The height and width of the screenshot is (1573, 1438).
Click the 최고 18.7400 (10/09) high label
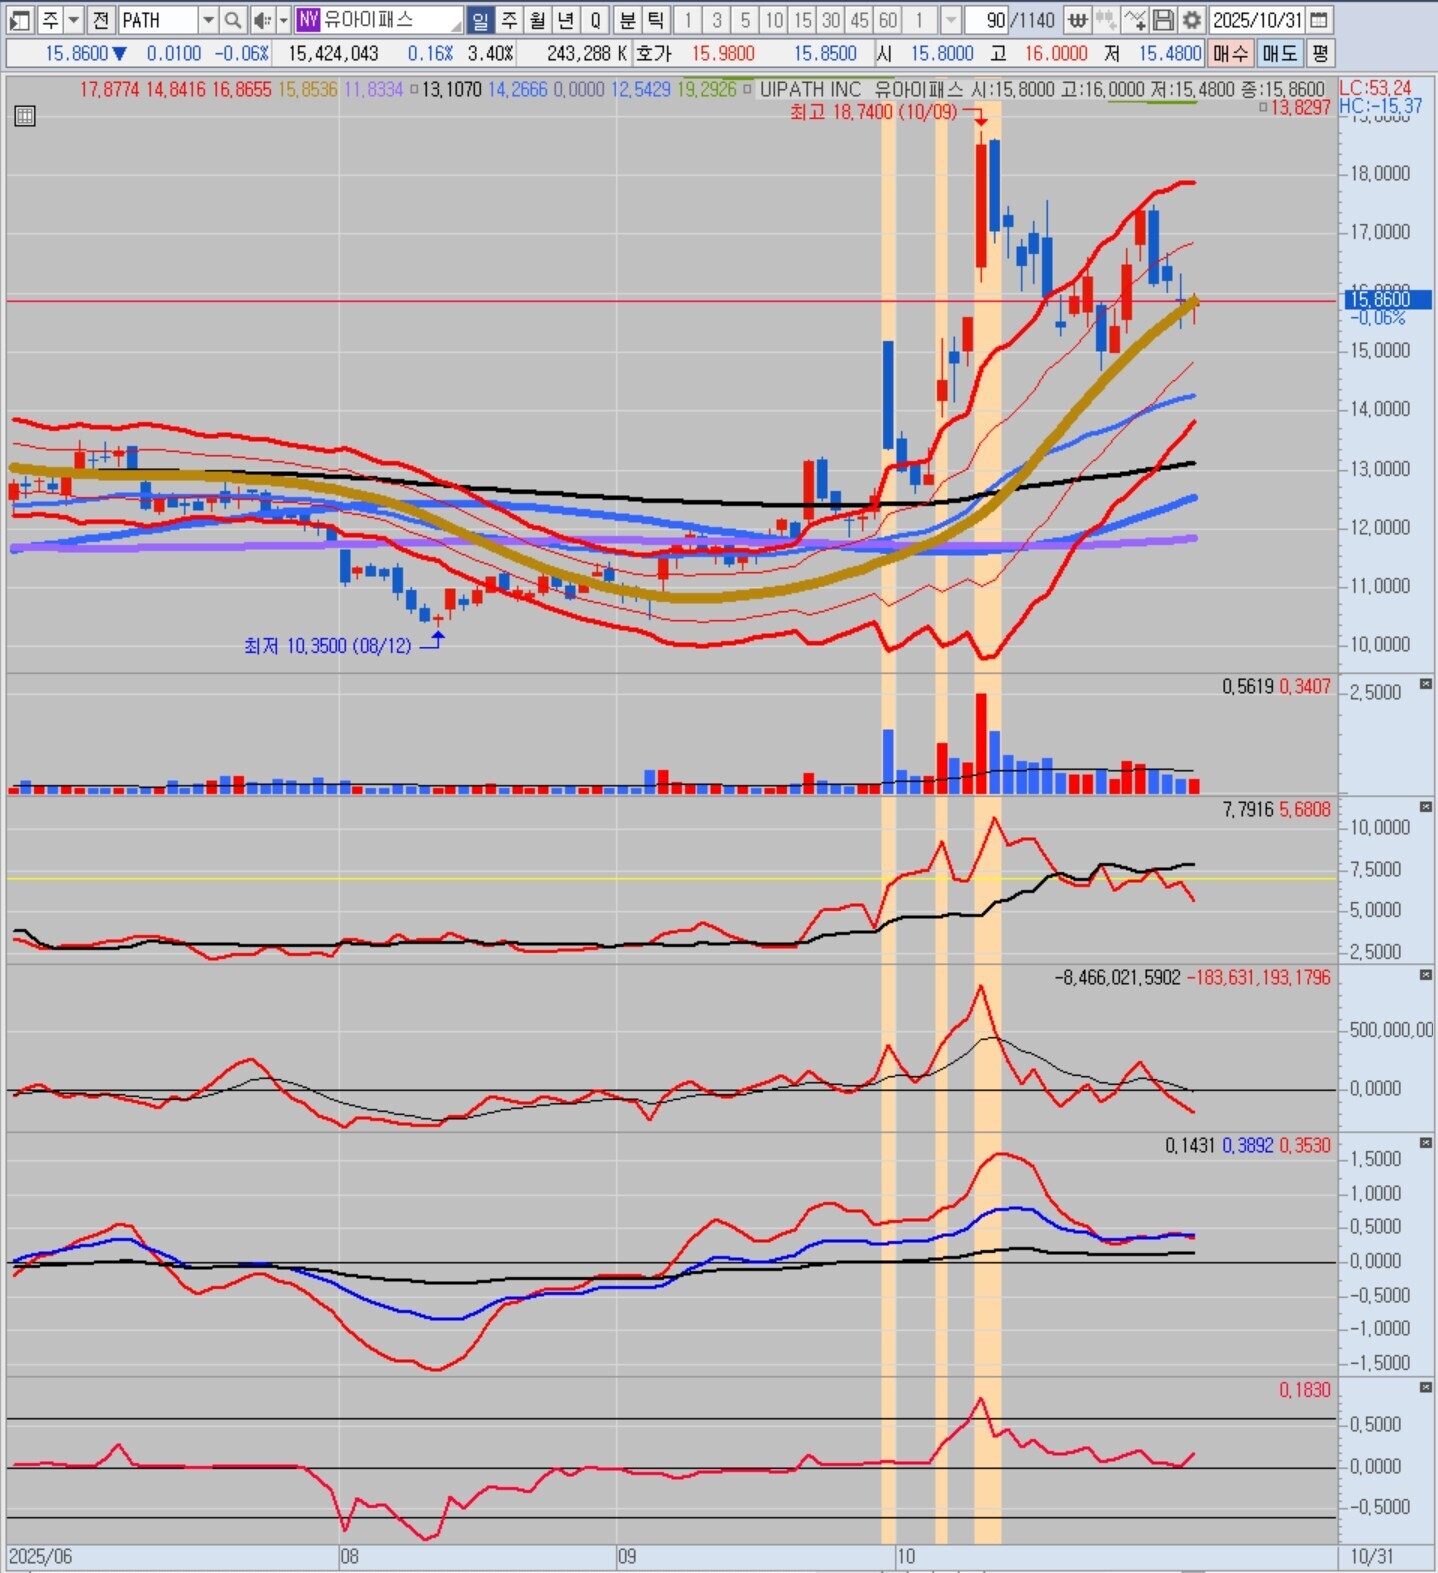(873, 112)
